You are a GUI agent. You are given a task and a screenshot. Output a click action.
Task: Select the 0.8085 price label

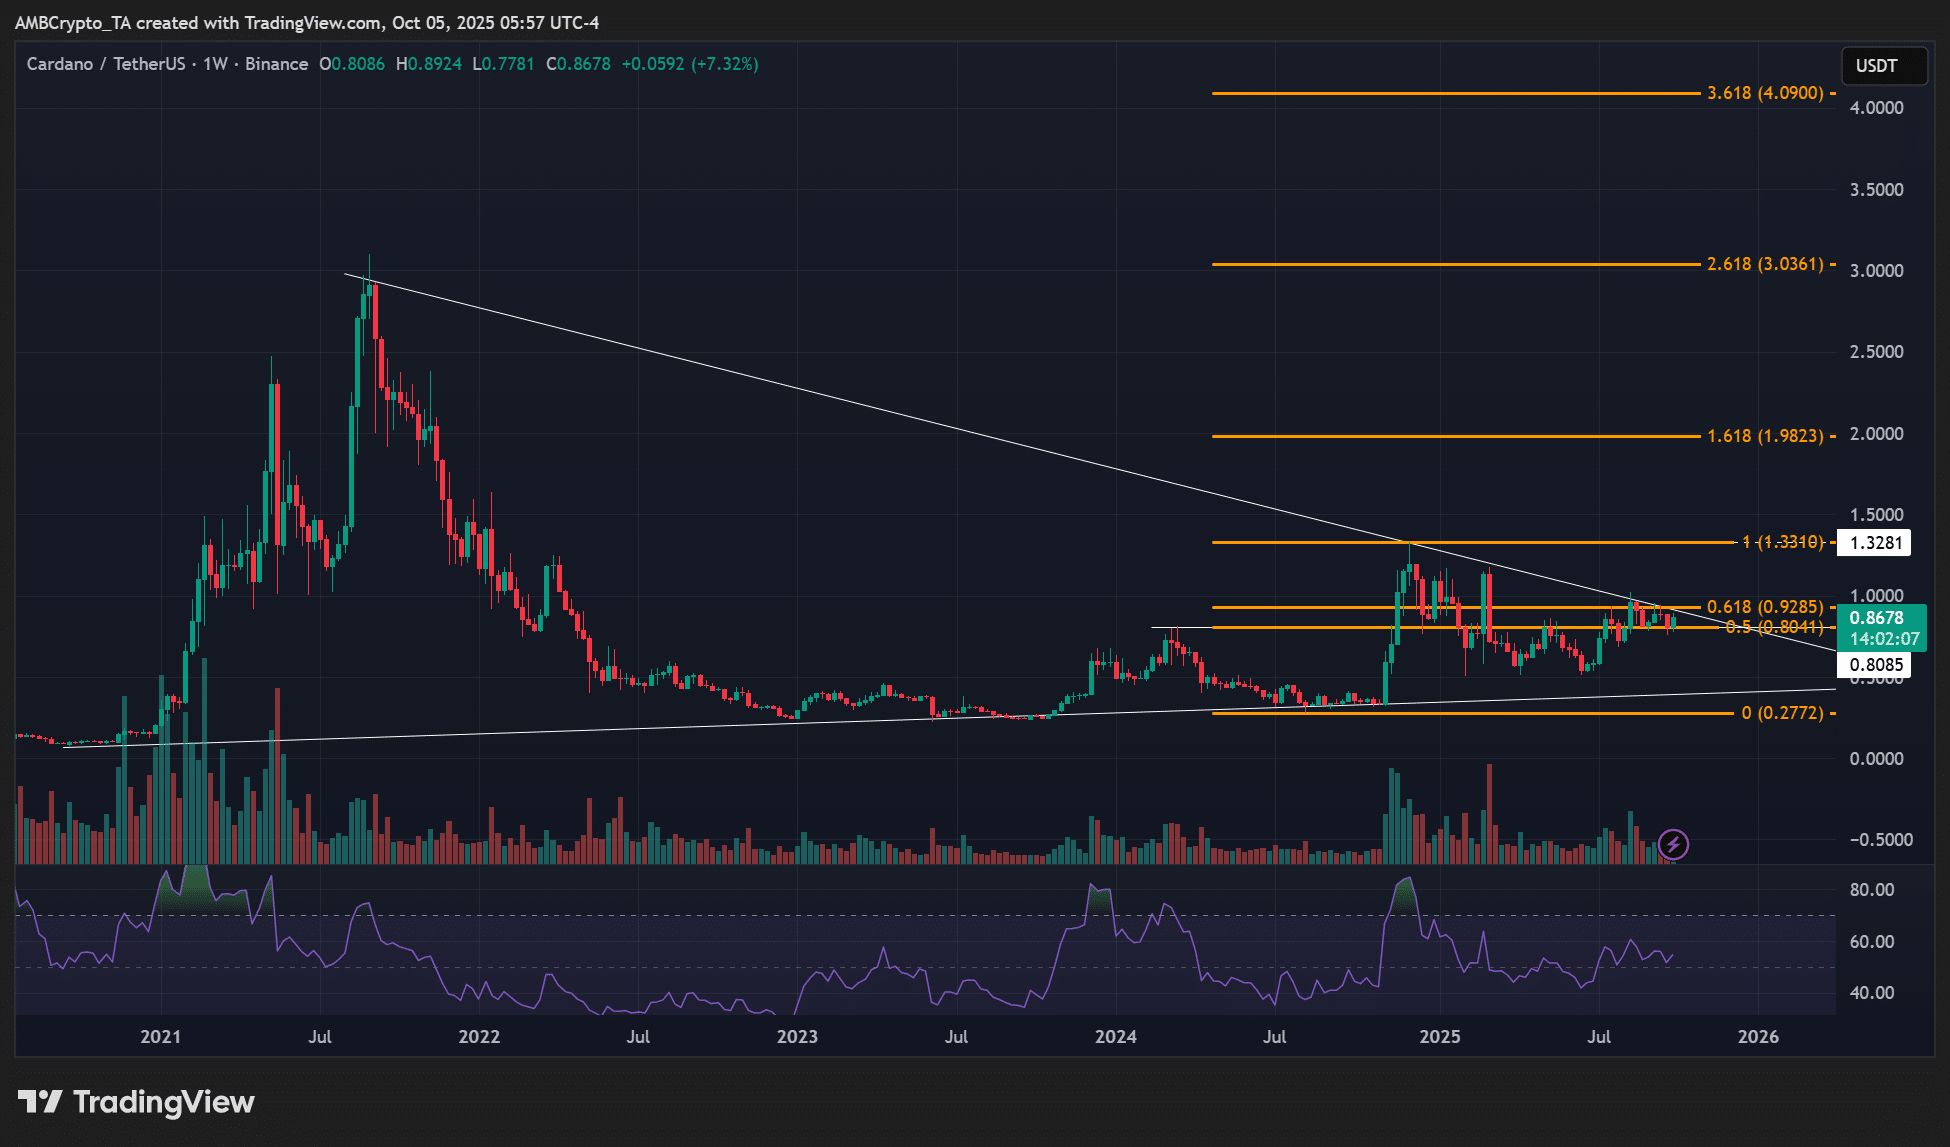coord(1876,665)
